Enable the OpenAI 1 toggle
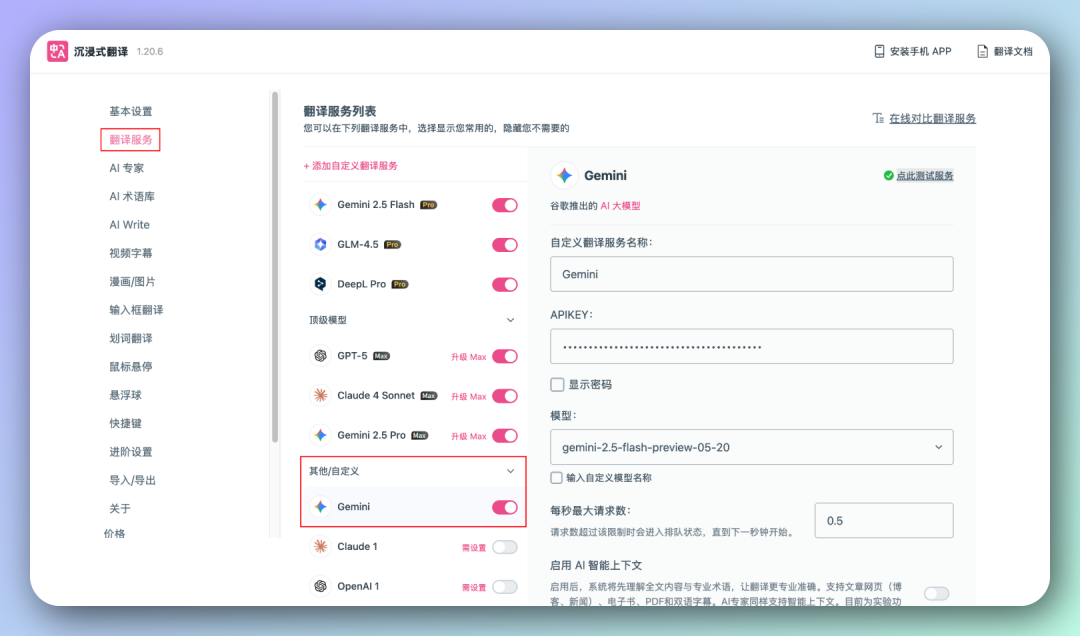The height and width of the screenshot is (636, 1080). [505, 586]
